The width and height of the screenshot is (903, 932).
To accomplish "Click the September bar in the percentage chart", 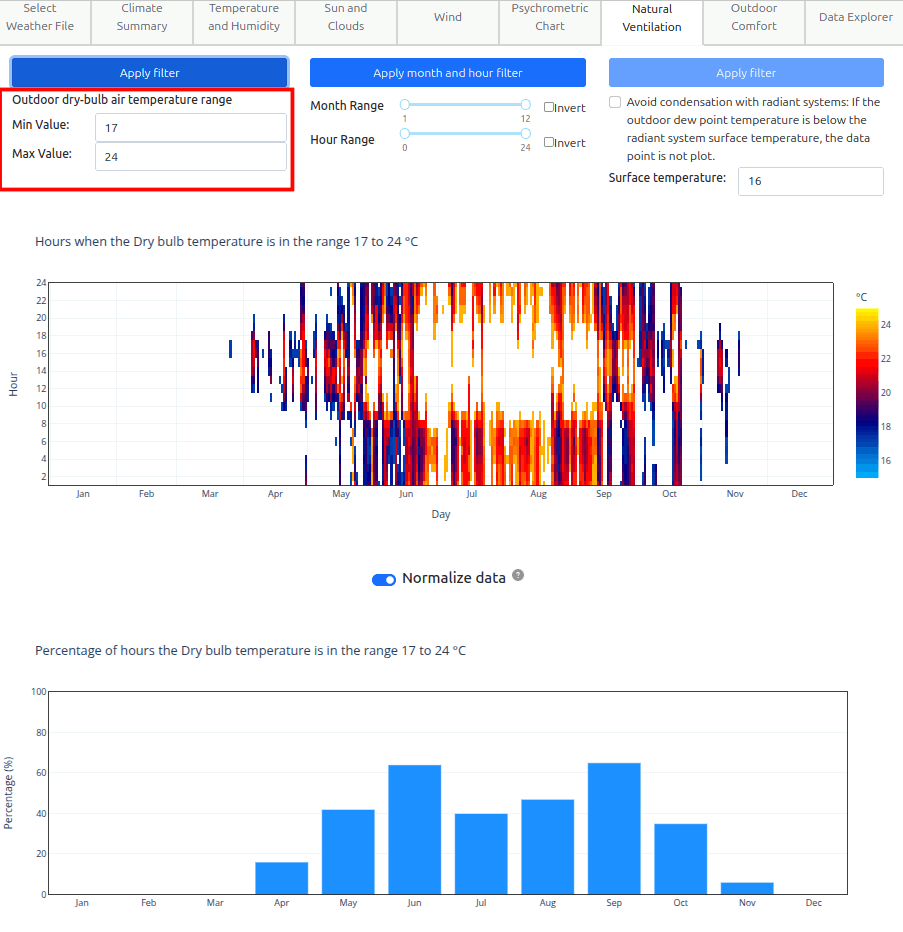I will point(614,828).
